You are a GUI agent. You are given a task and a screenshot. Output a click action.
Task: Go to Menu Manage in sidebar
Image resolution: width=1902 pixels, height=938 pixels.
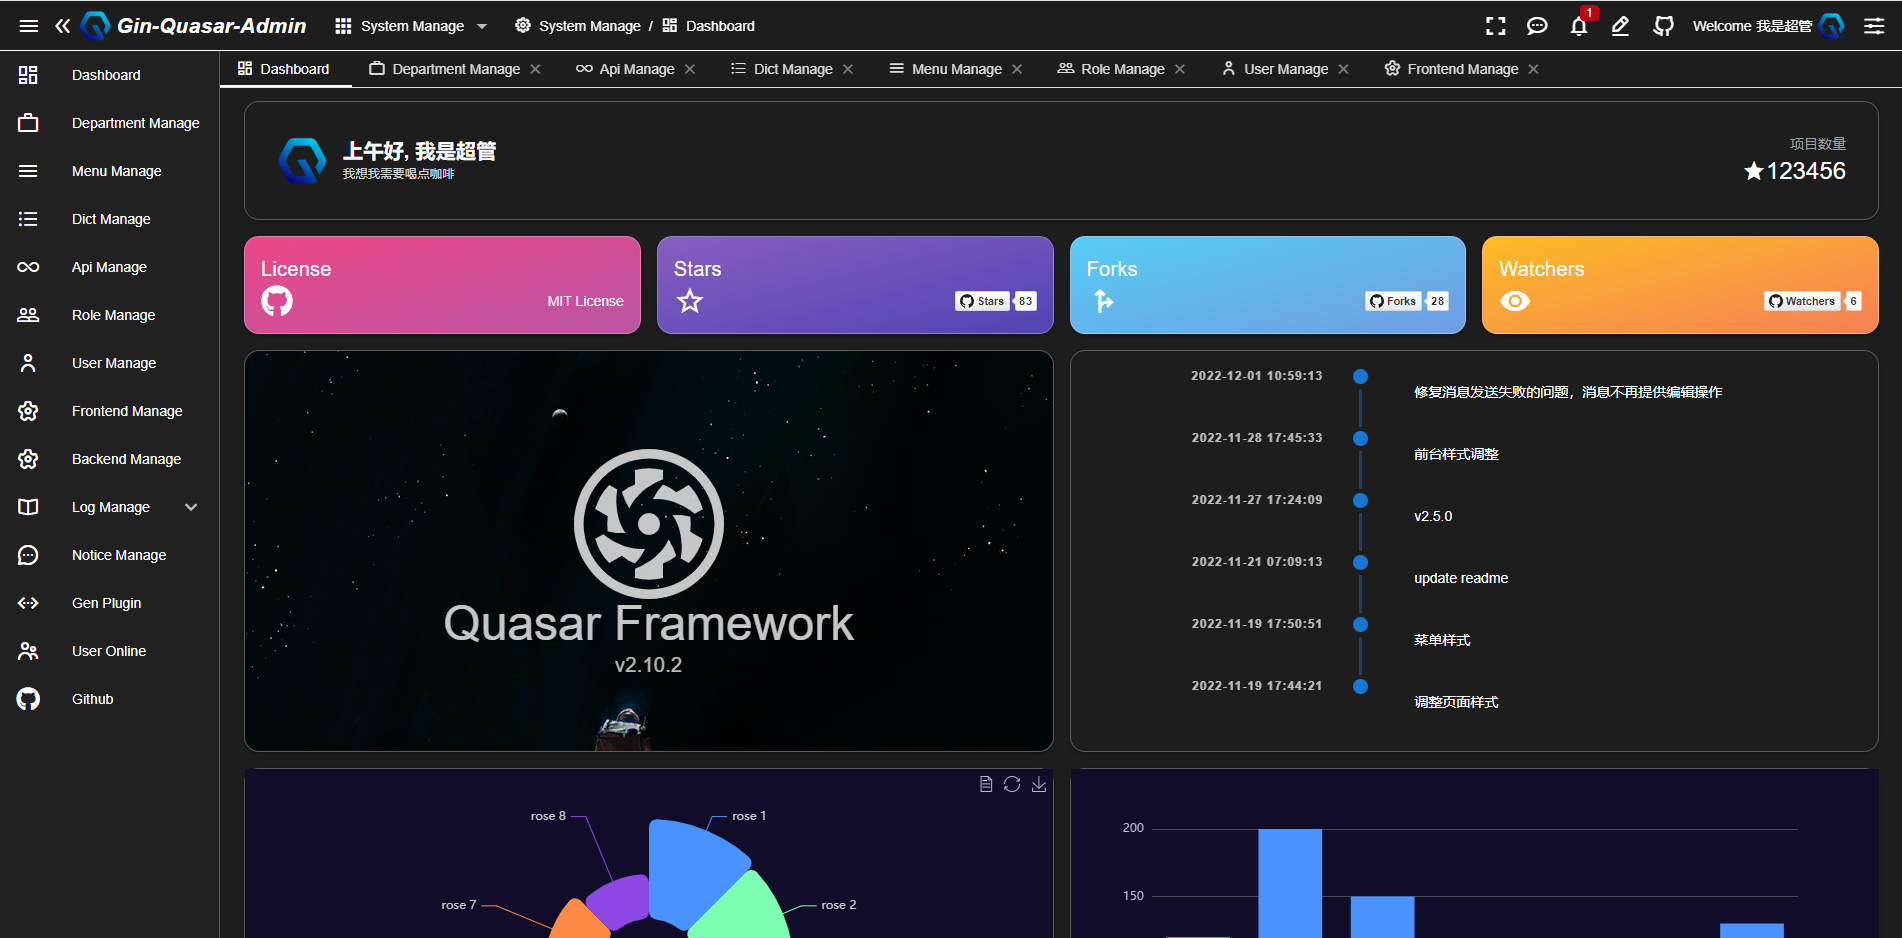[x=110, y=171]
